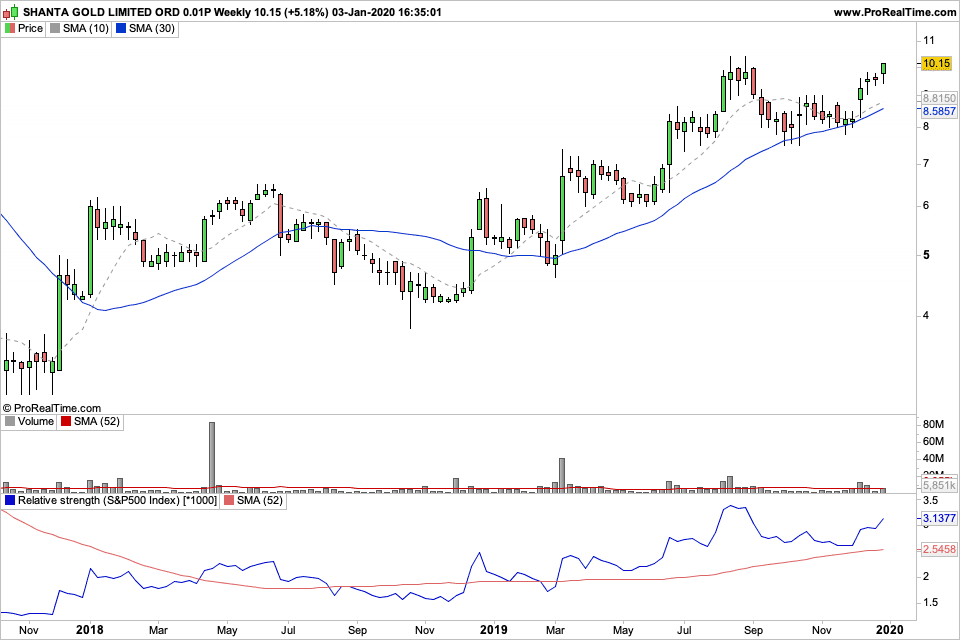Image resolution: width=960 pixels, height=640 pixels.
Task: Click the 3.5 relative strength axis label
Action: tap(930, 500)
